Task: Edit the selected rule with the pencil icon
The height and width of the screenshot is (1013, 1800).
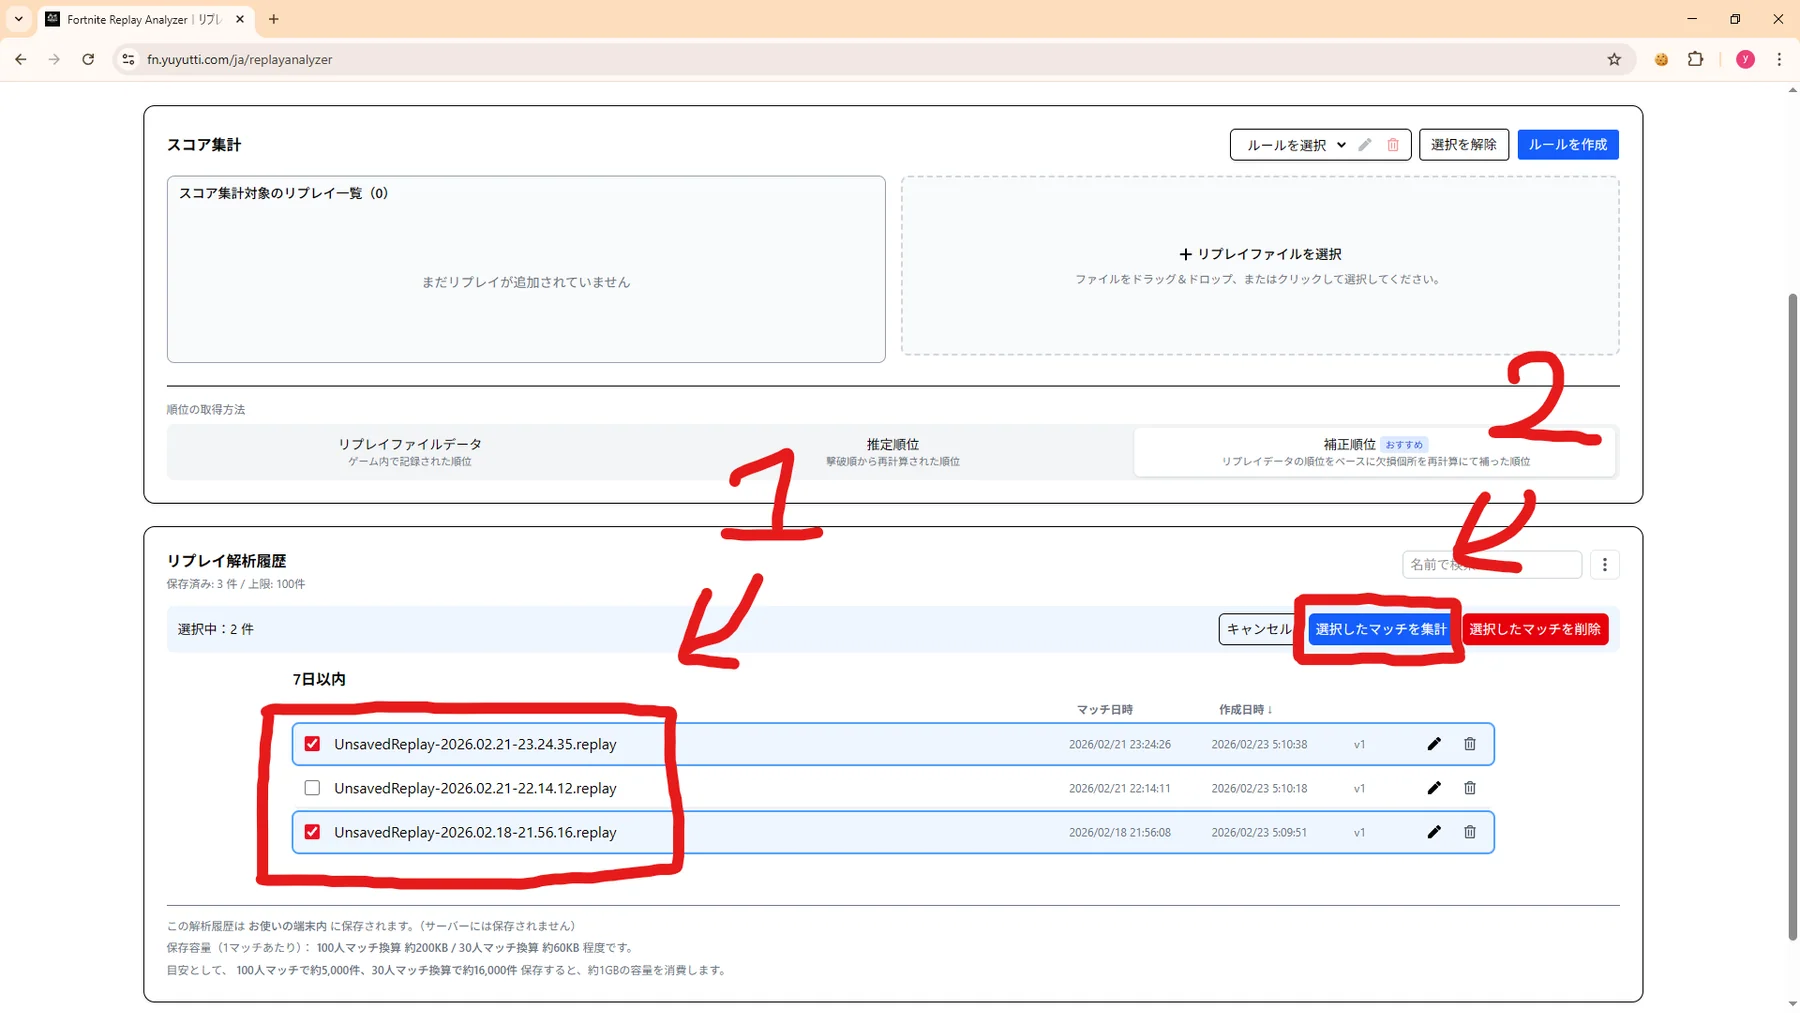Action: point(1366,144)
